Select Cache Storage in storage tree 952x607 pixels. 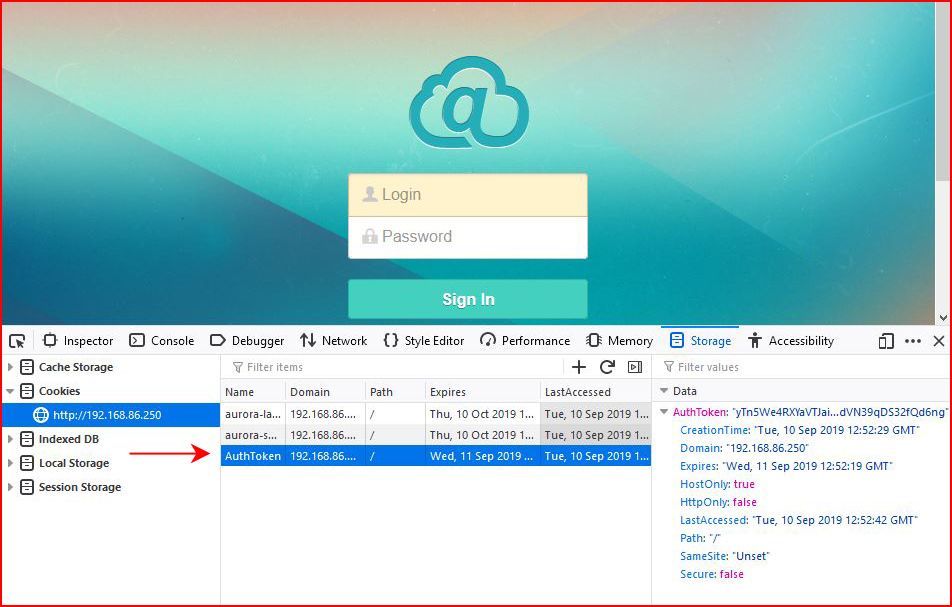tap(75, 367)
